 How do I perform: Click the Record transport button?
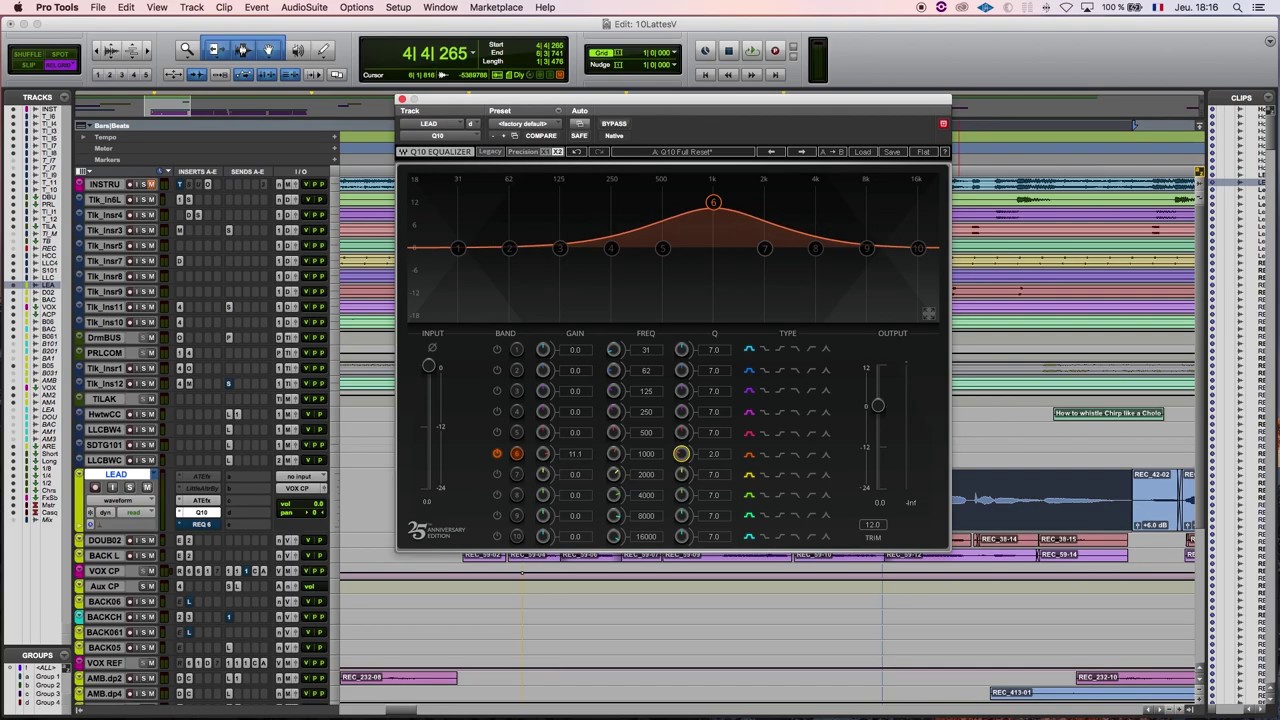coord(775,51)
